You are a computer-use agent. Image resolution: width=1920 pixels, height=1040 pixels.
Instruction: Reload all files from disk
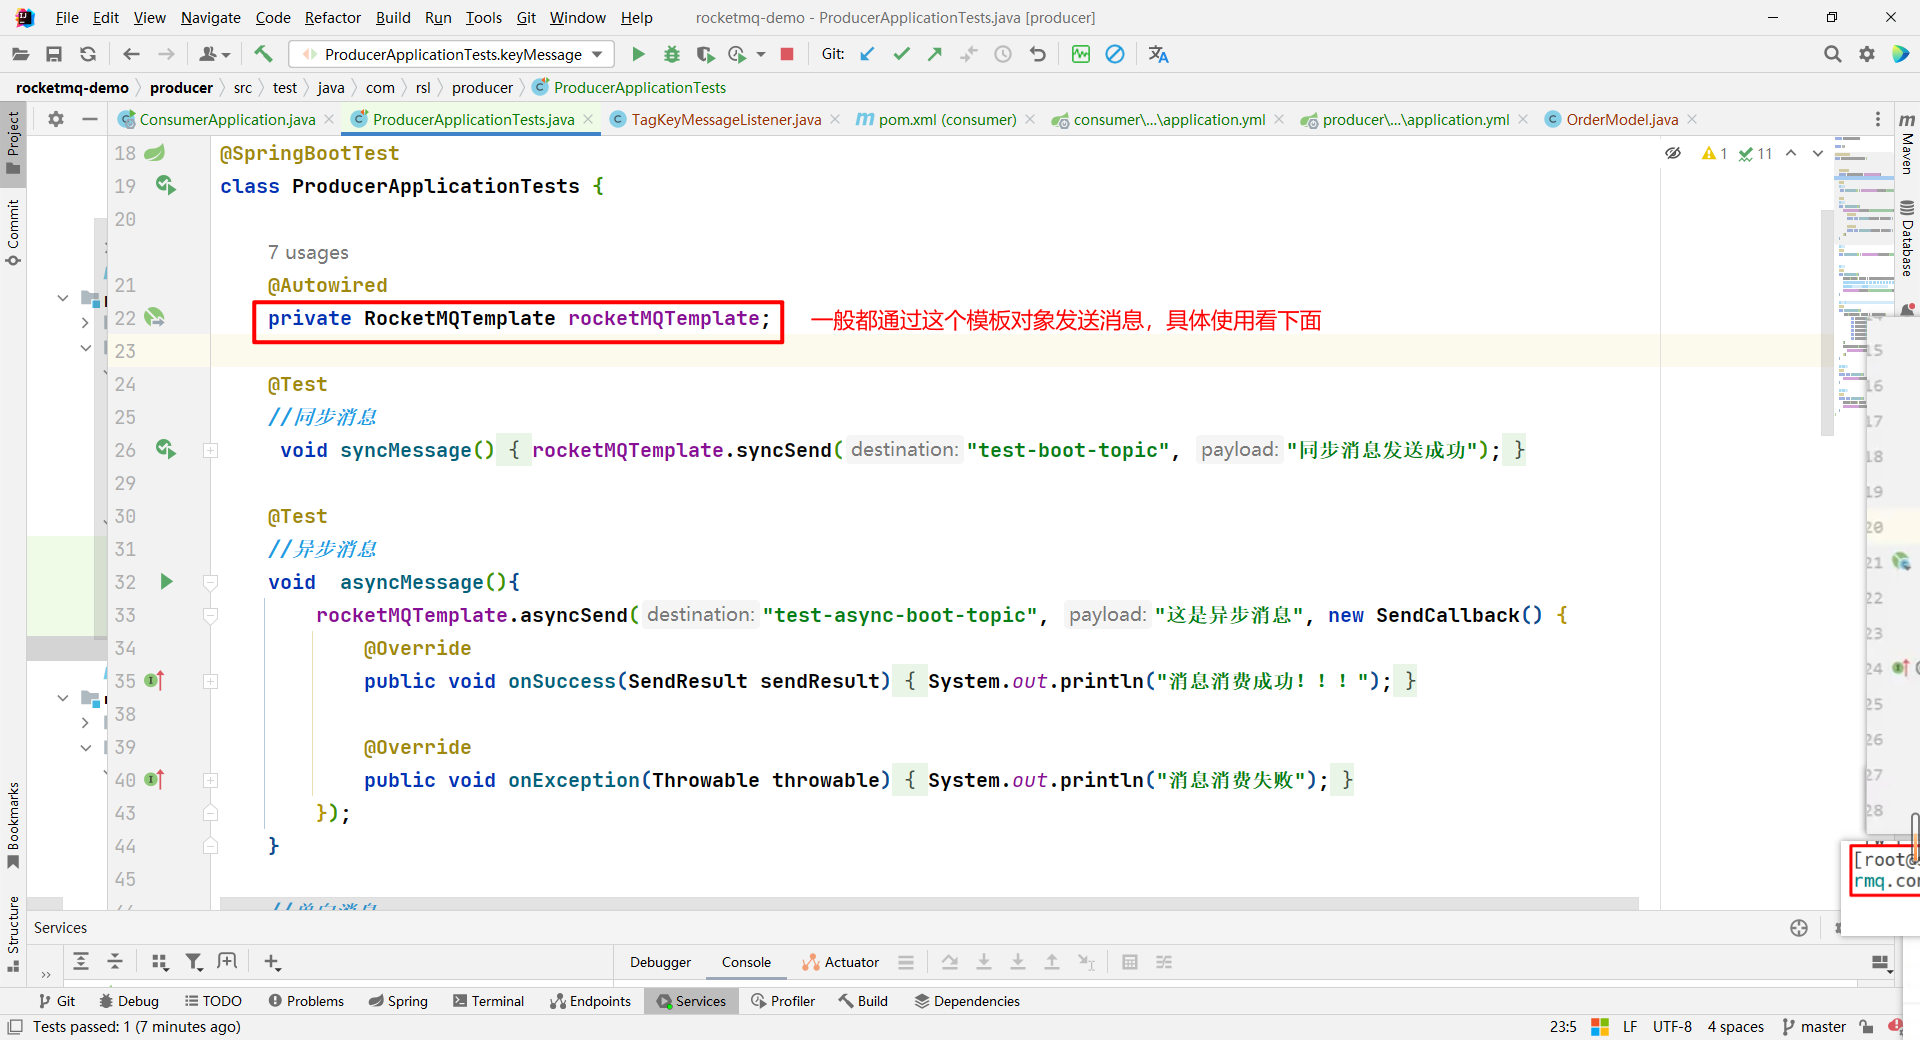[88, 54]
